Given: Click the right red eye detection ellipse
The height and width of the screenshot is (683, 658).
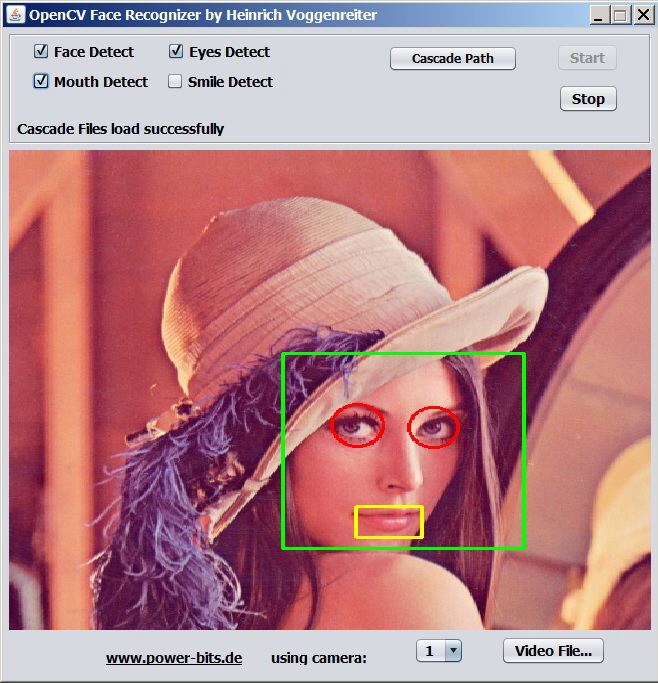Looking at the screenshot, I should (433, 427).
